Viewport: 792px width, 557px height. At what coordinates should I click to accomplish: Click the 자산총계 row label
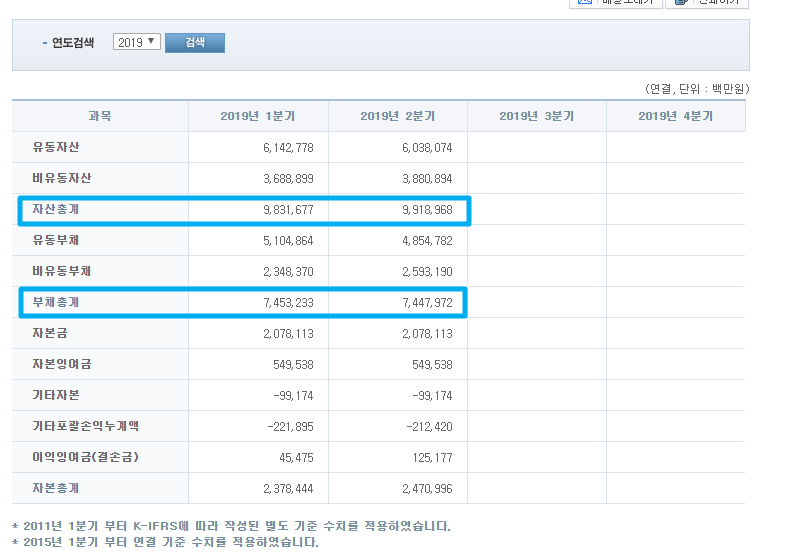coord(56,209)
